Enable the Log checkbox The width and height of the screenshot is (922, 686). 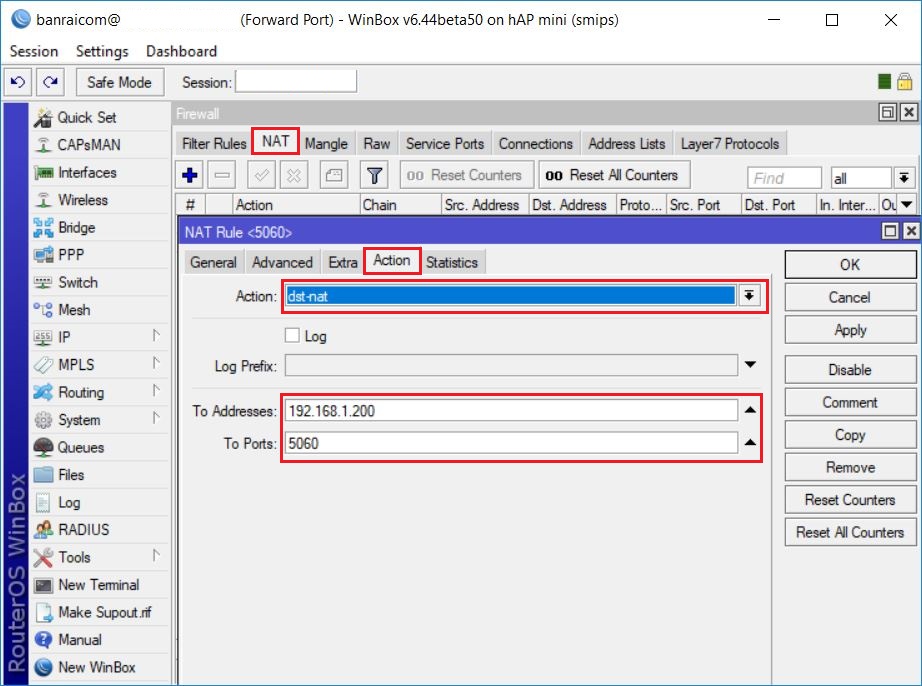[292, 336]
